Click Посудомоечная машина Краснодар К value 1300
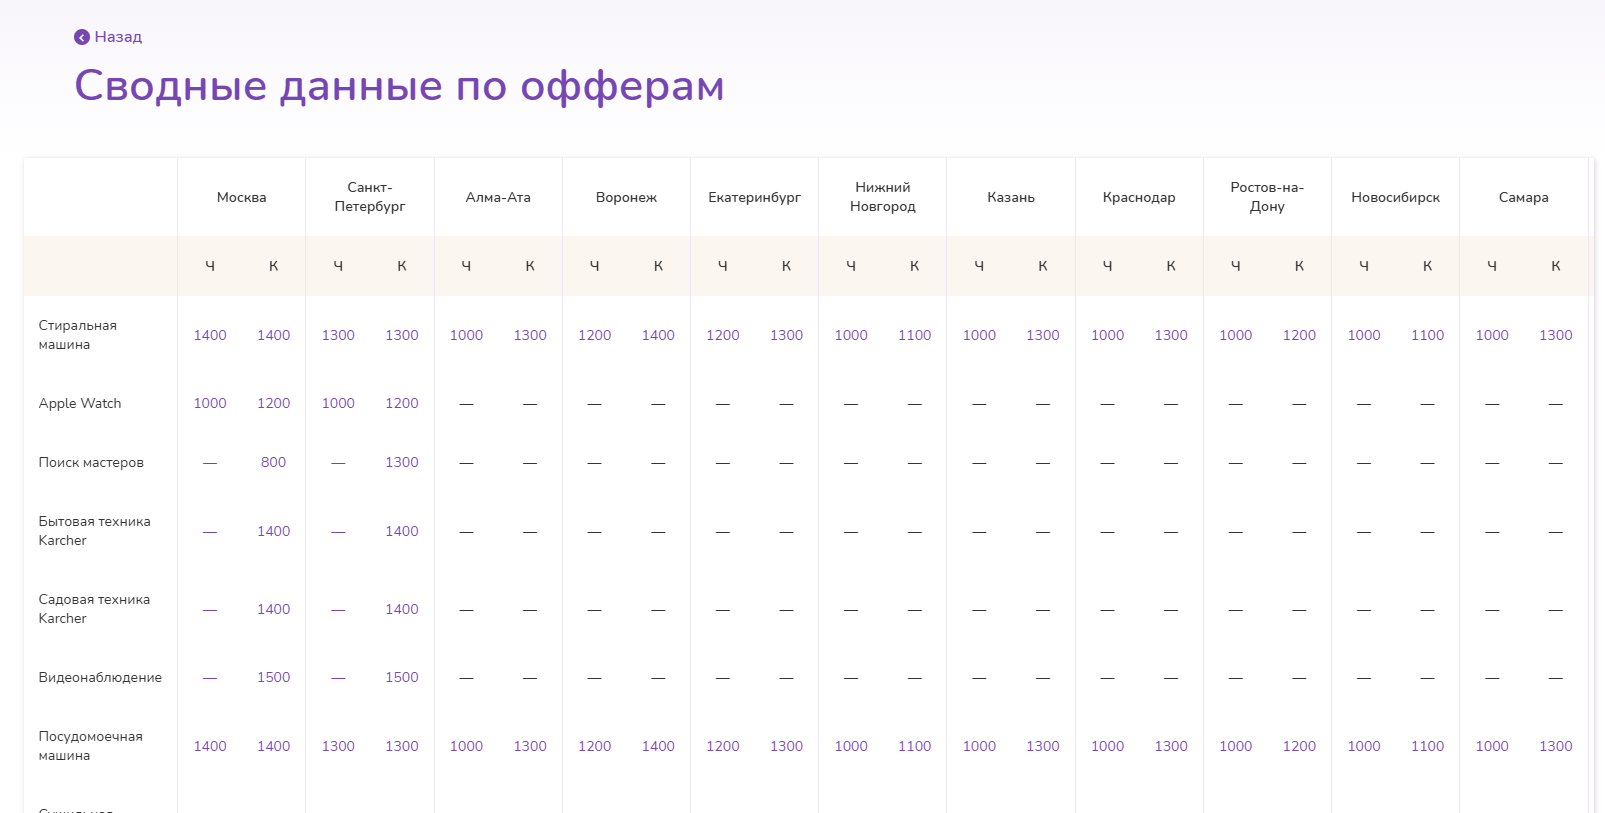The width and height of the screenshot is (1605, 813). pos(1171,746)
